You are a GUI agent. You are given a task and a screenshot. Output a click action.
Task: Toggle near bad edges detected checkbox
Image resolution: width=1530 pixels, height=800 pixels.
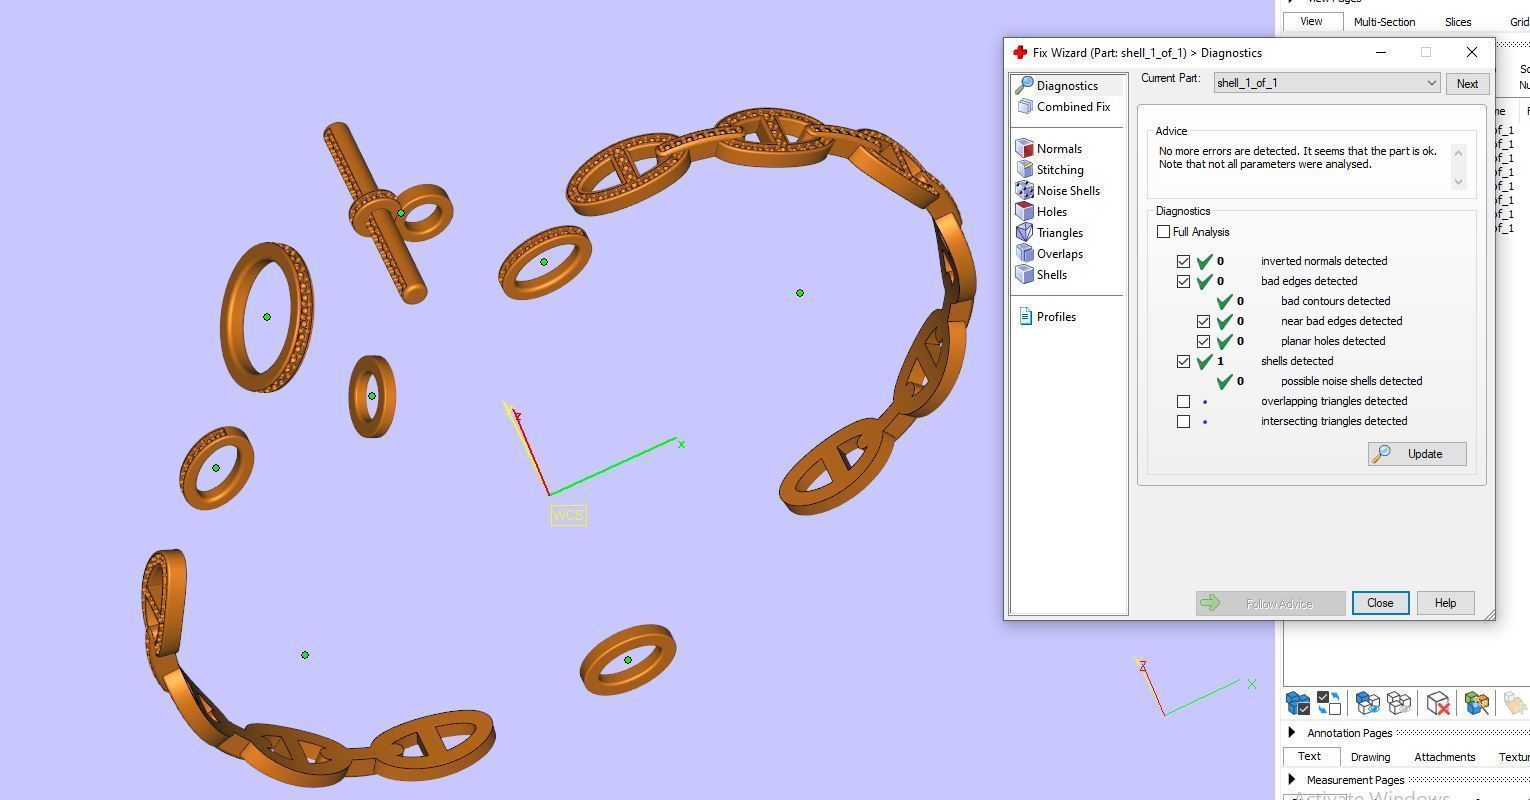tap(1203, 322)
